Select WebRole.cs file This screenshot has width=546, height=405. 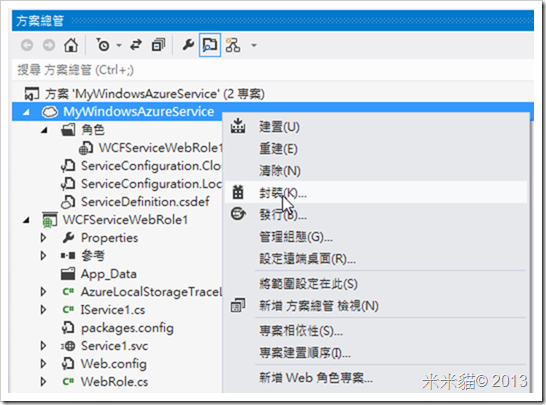click(114, 382)
